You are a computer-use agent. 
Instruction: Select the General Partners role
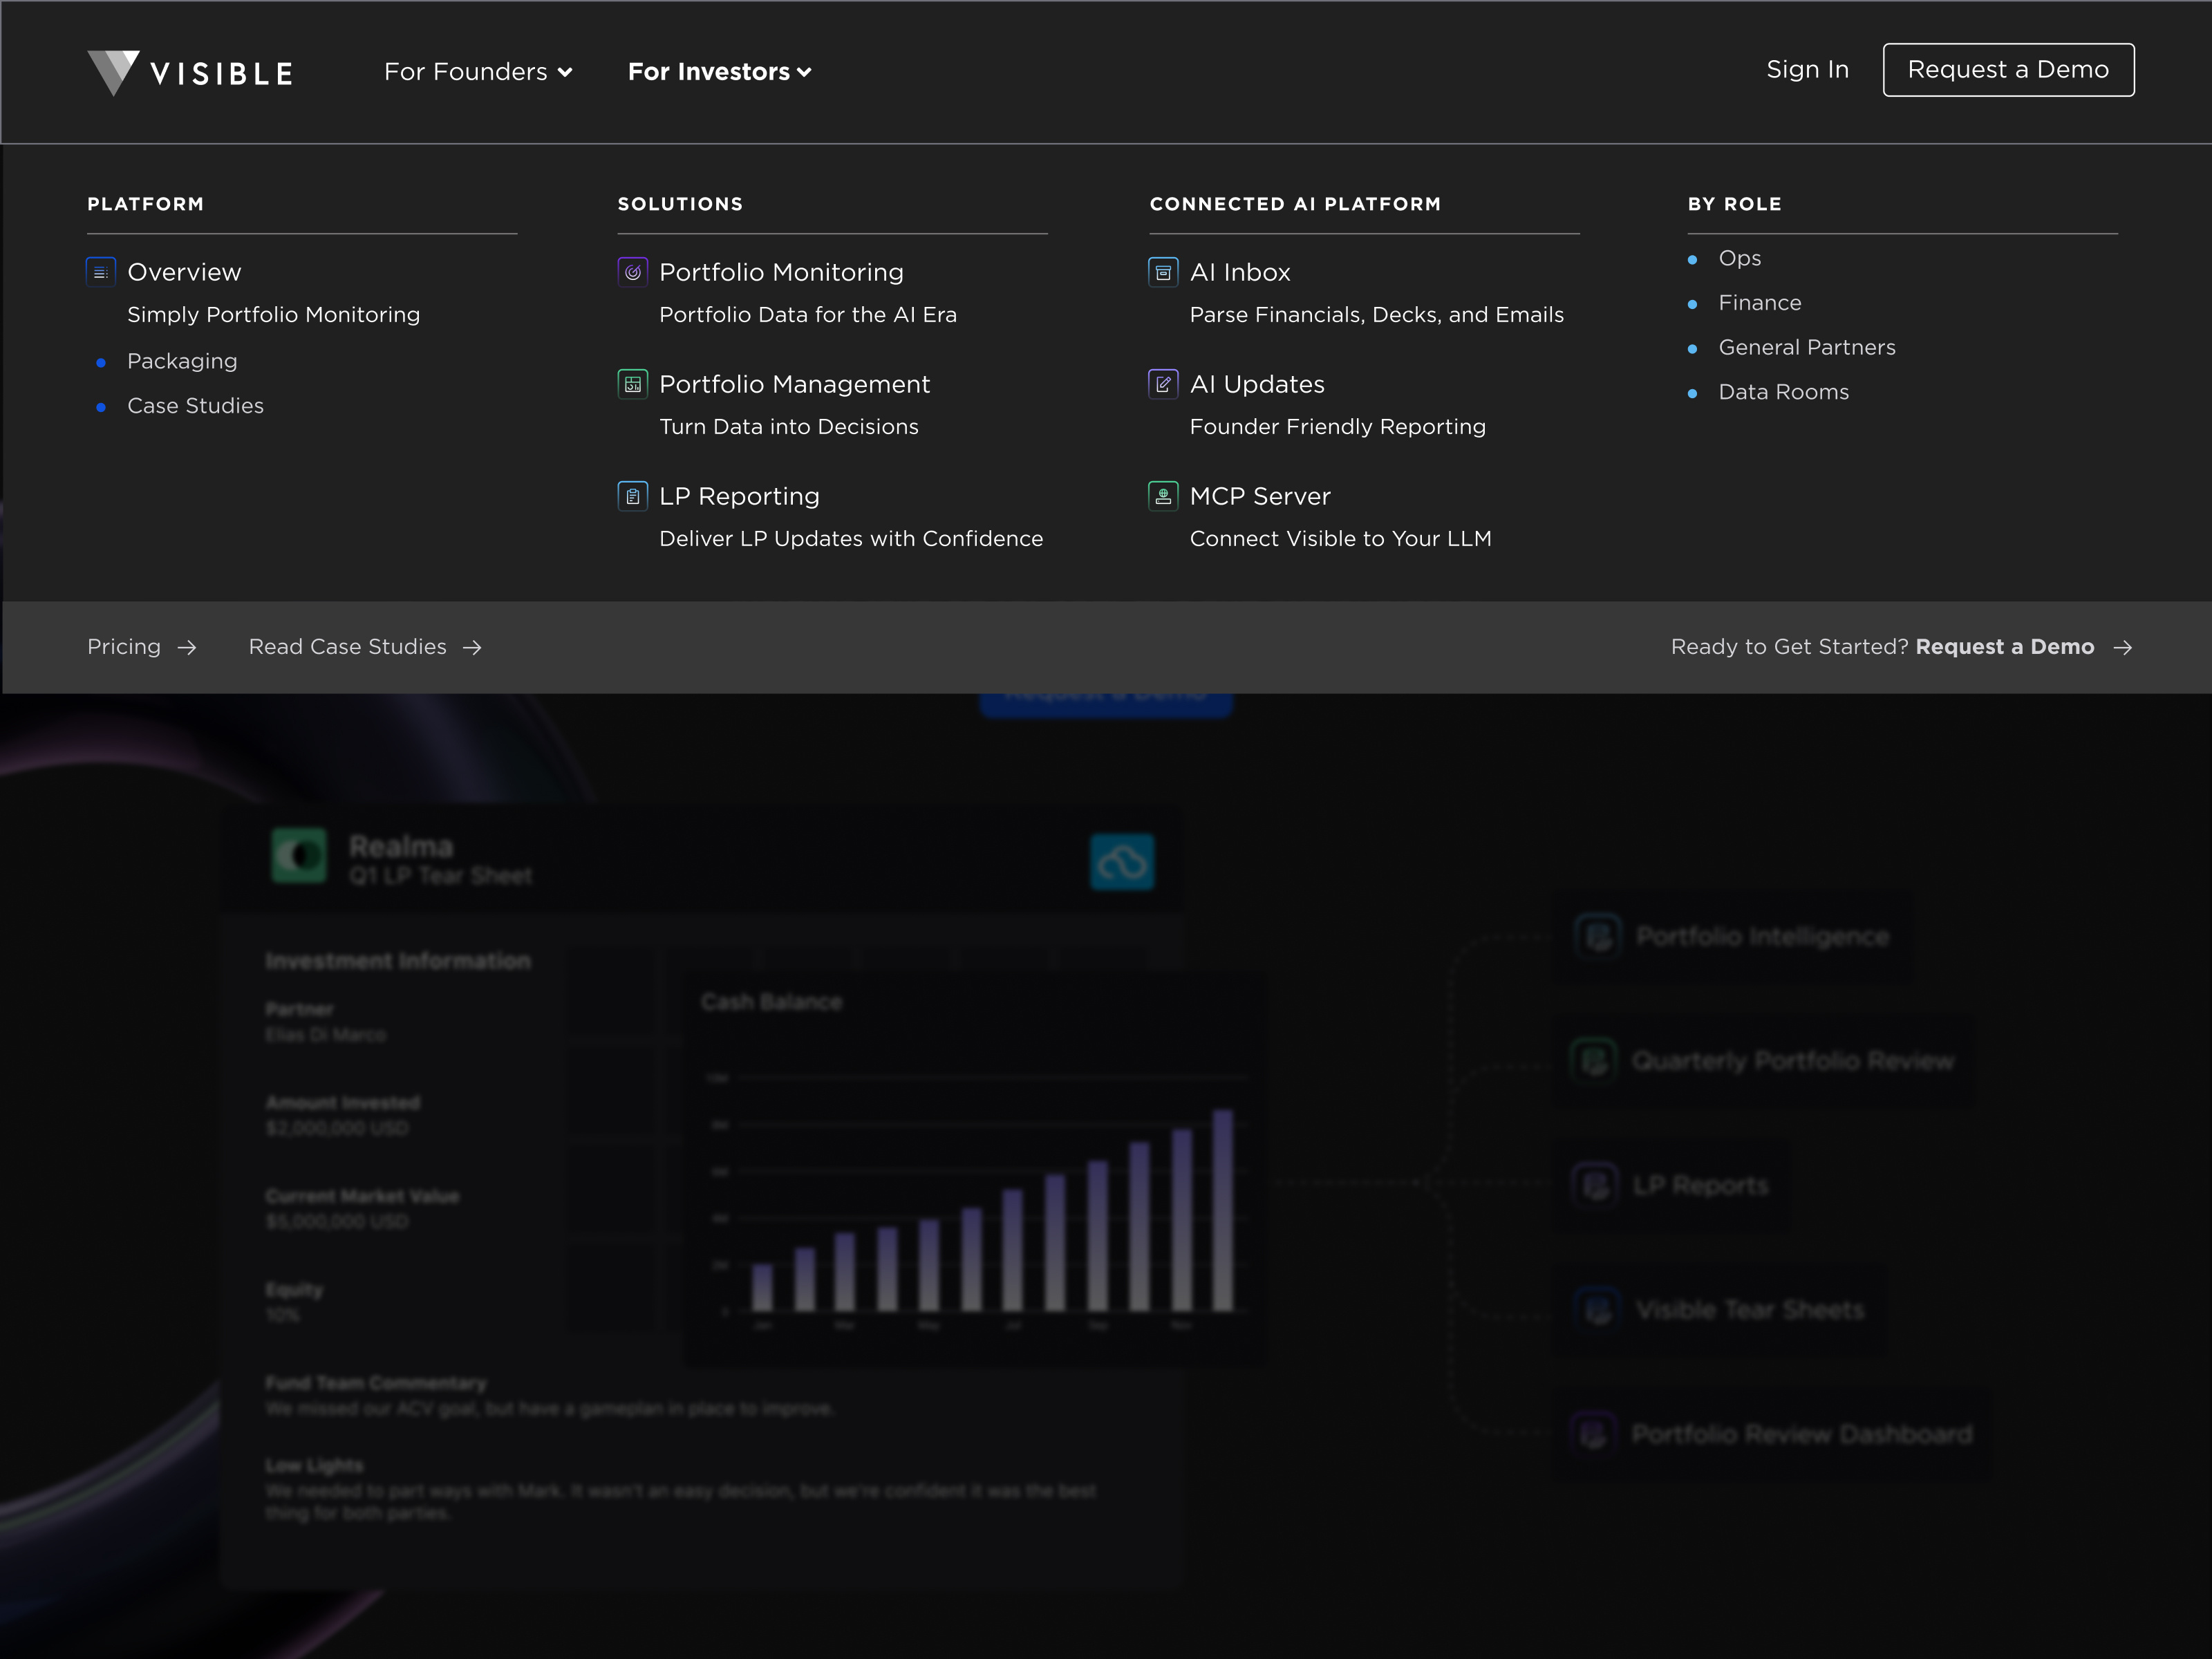[x=1807, y=348]
